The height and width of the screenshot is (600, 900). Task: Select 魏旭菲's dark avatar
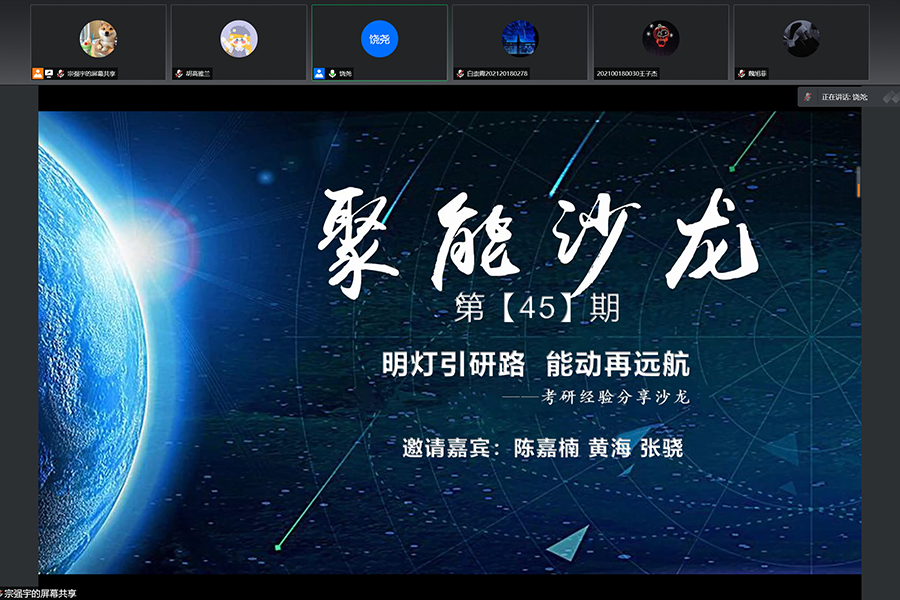[801, 39]
